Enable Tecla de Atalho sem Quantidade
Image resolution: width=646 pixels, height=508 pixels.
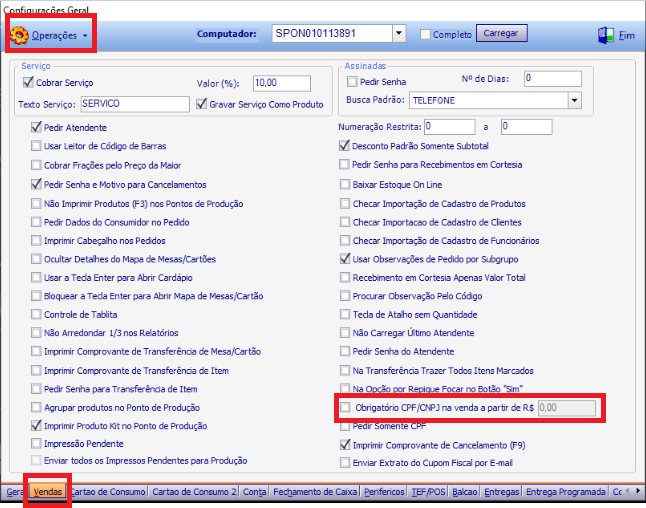[x=345, y=314]
